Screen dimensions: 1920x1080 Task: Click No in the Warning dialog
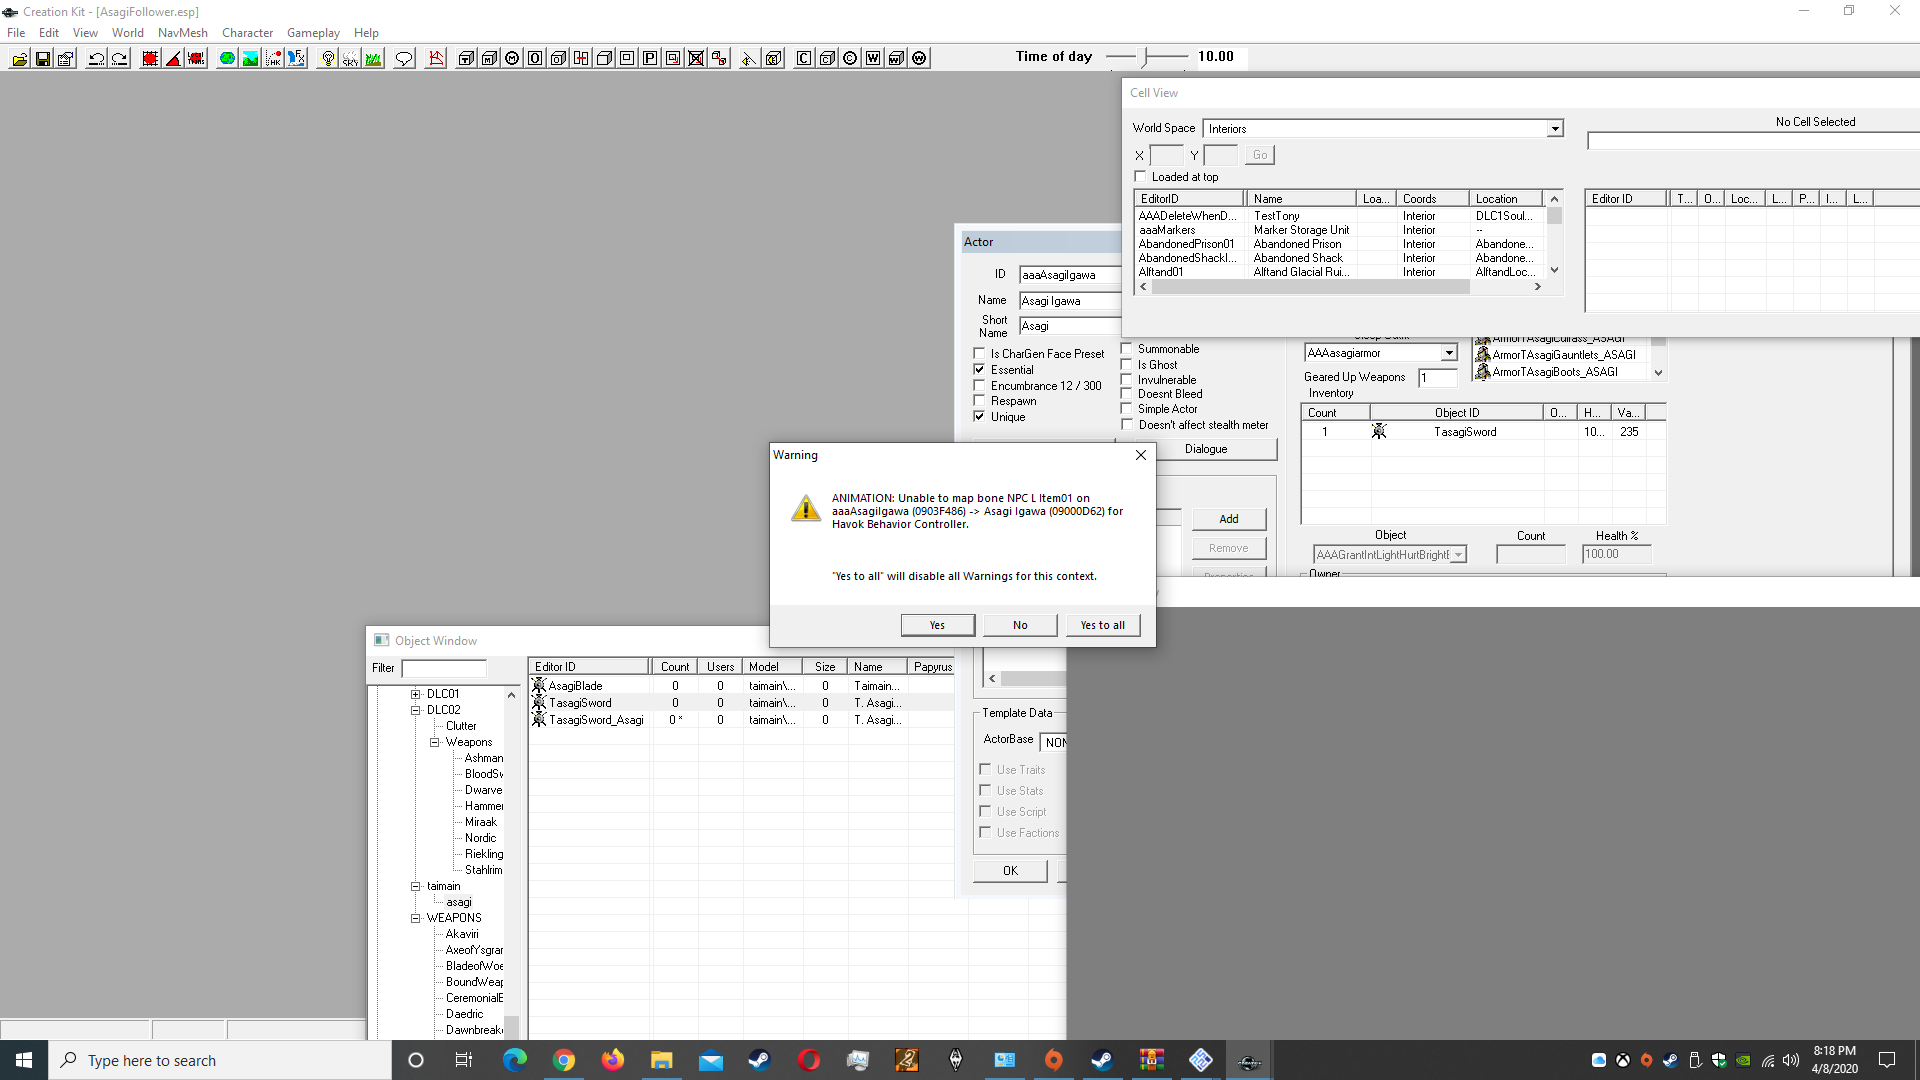pos(1020,625)
